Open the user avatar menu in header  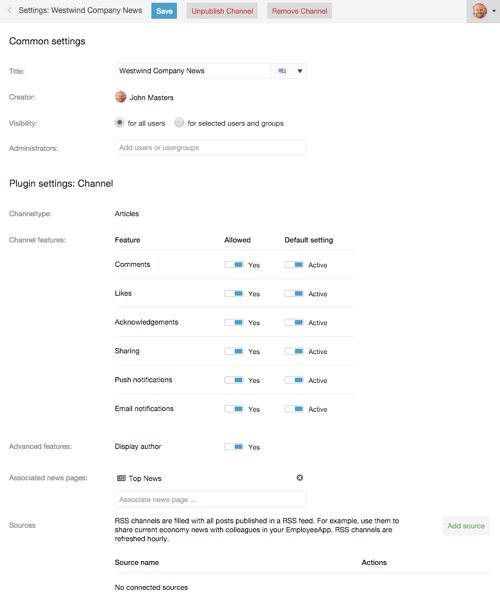click(480, 11)
